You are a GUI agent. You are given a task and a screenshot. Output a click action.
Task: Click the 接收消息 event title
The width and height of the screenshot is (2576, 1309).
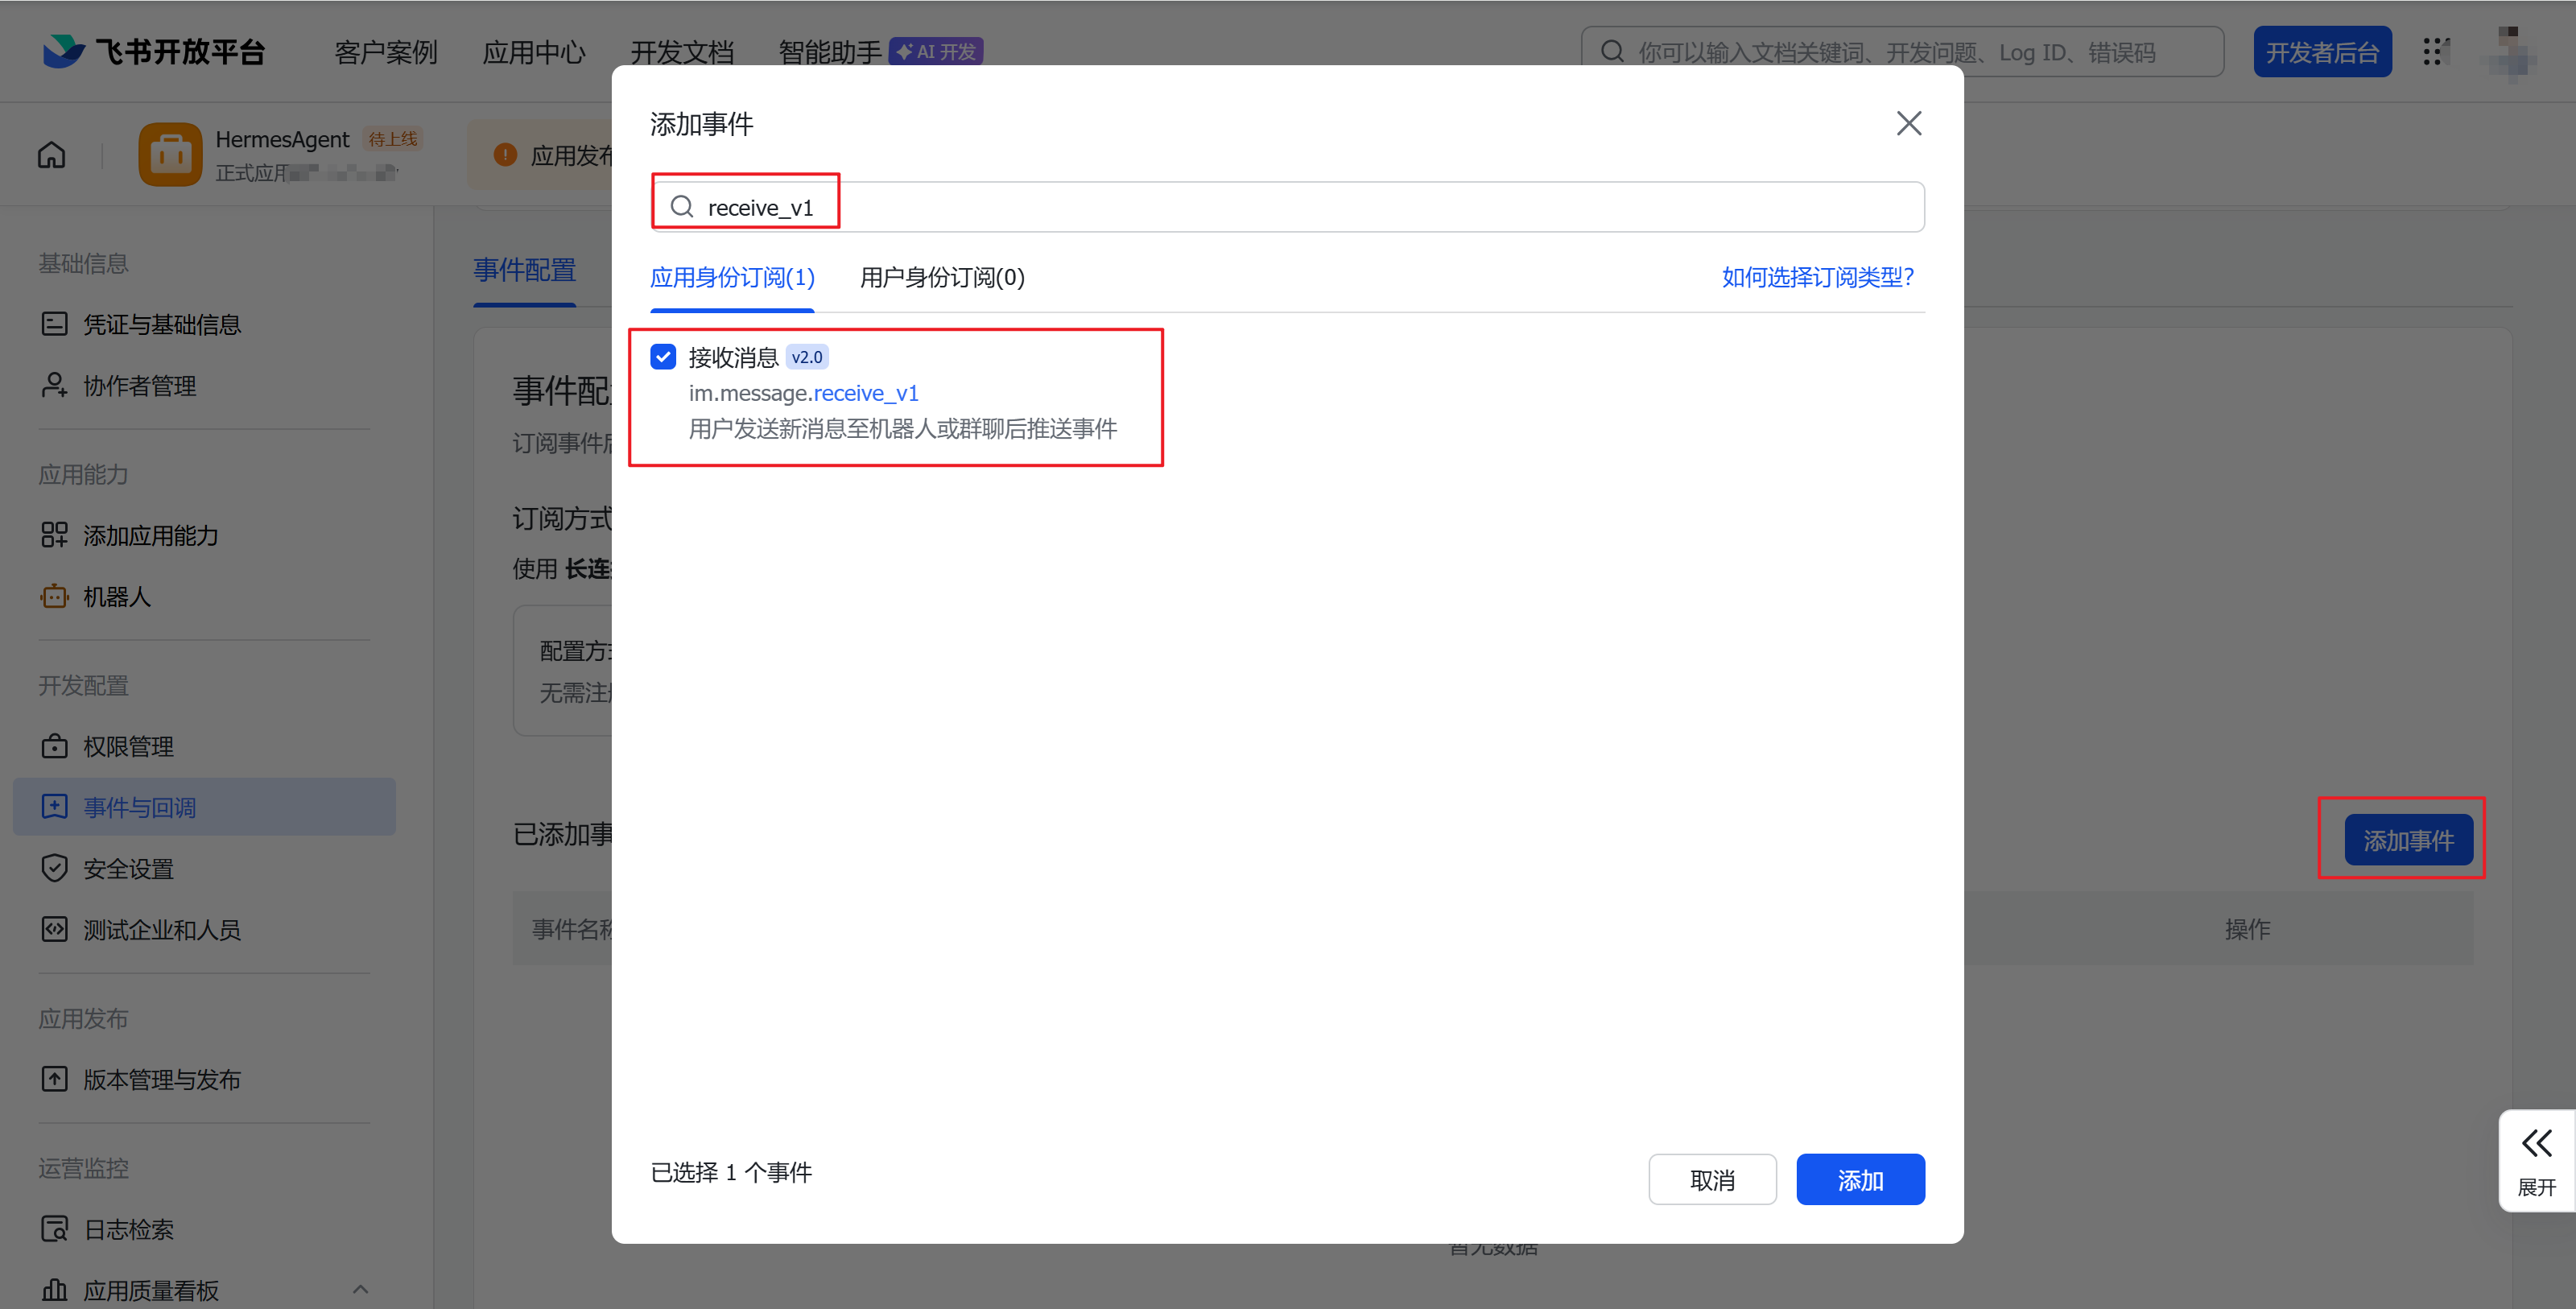click(x=733, y=357)
